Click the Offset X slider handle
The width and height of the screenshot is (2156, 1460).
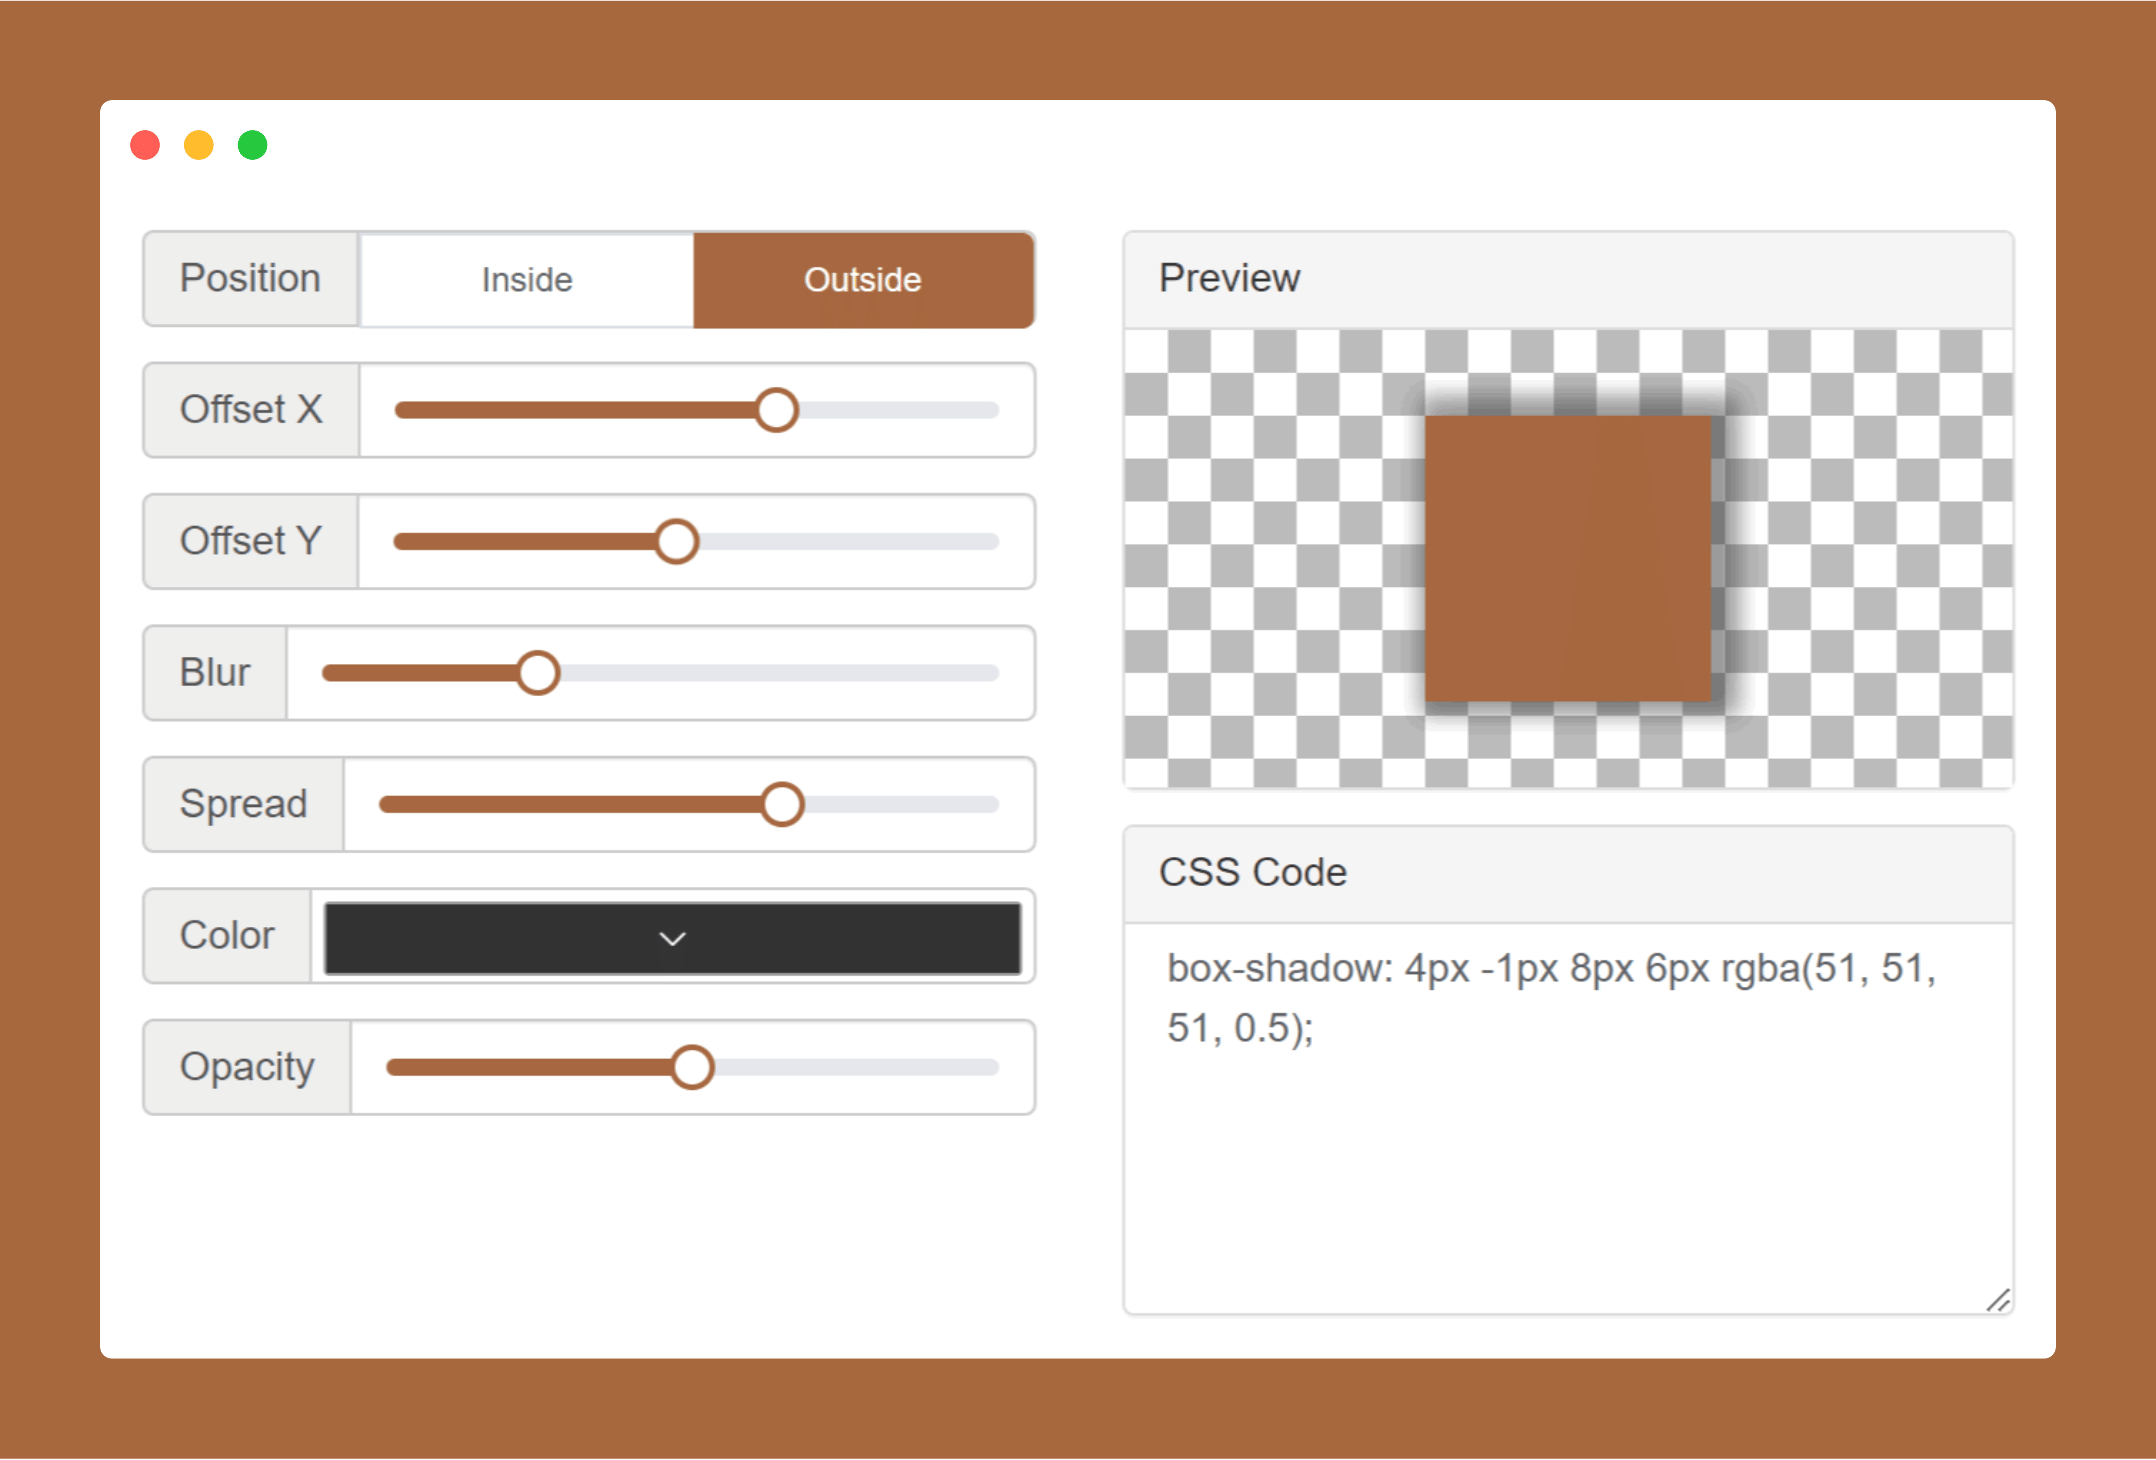[777, 410]
